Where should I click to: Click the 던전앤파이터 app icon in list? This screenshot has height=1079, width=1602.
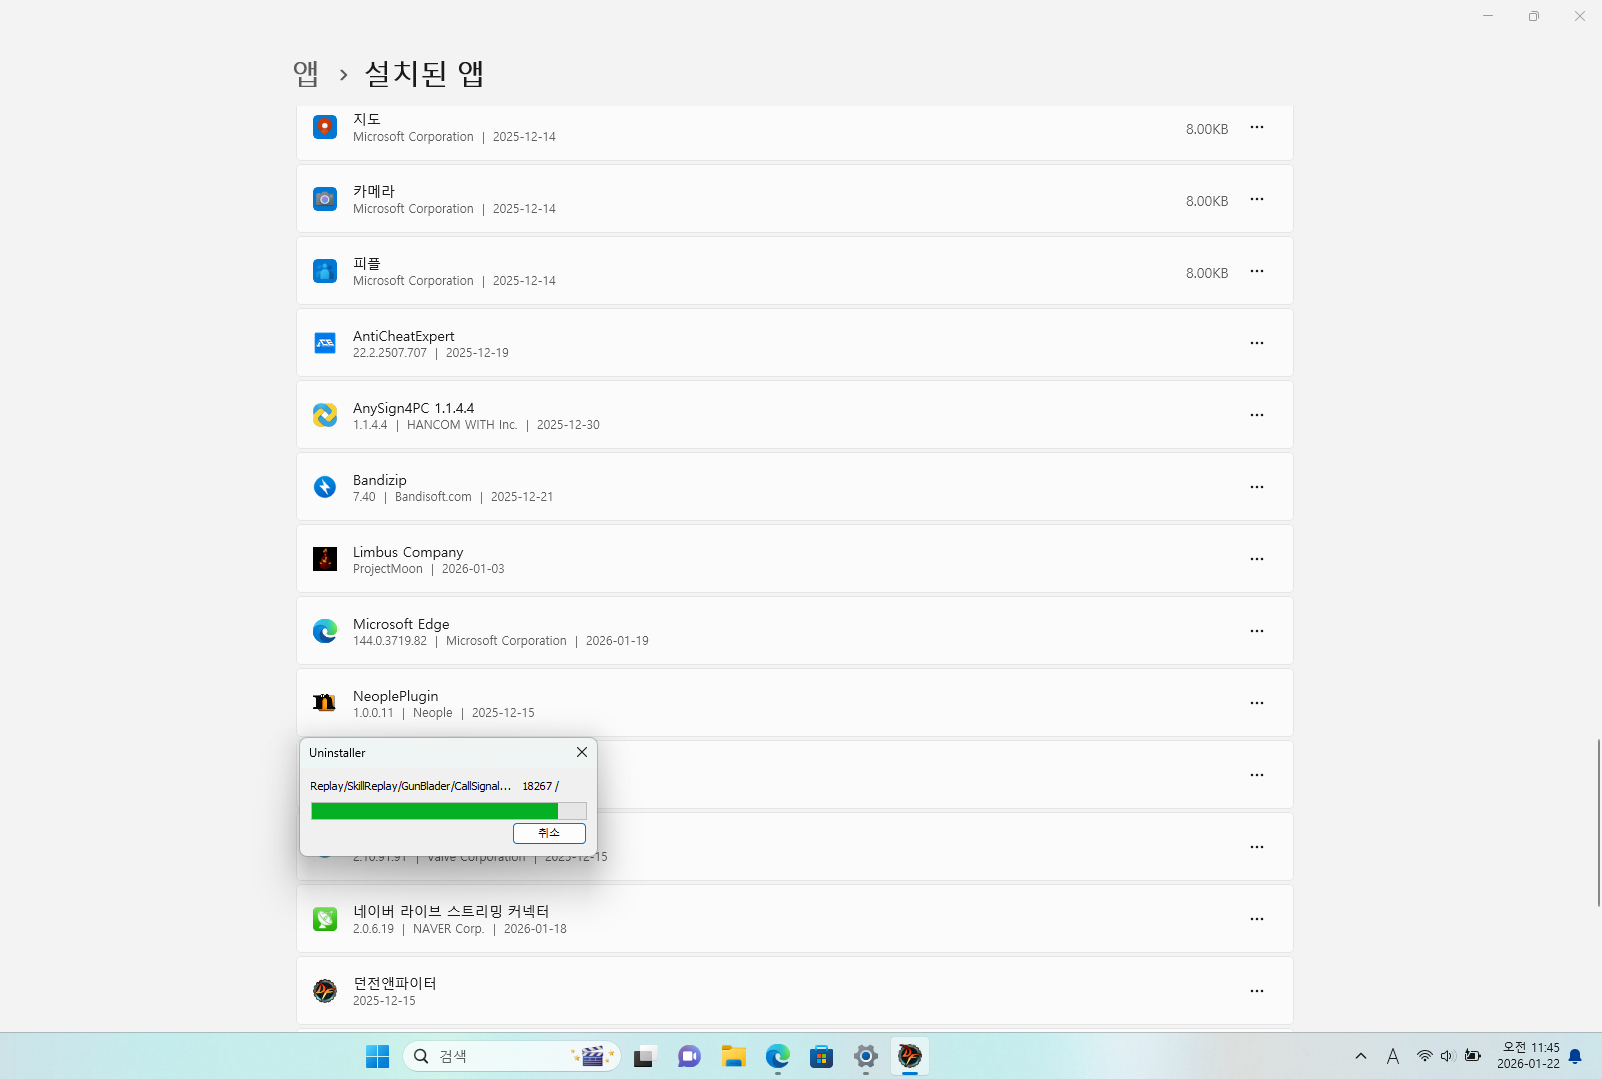coord(325,991)
